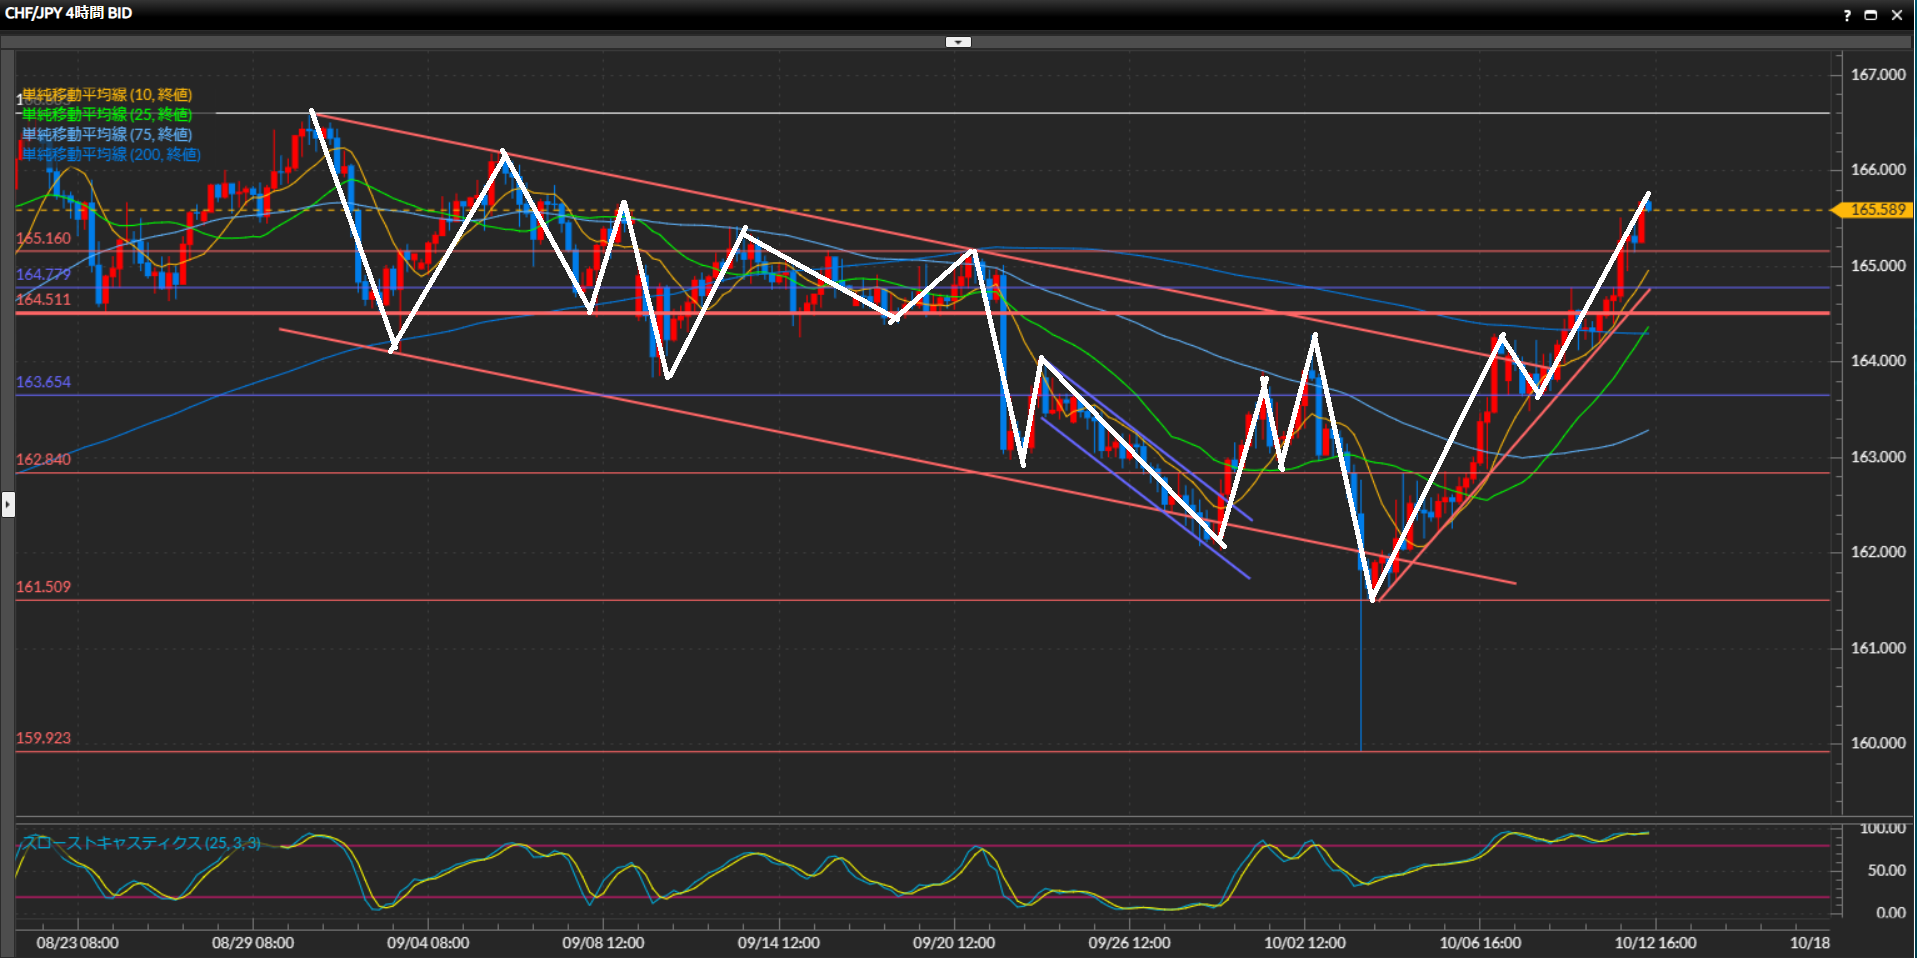
Task: Select the 162.840 price level label
Action: pyautogui.click(x=44, y=460)
